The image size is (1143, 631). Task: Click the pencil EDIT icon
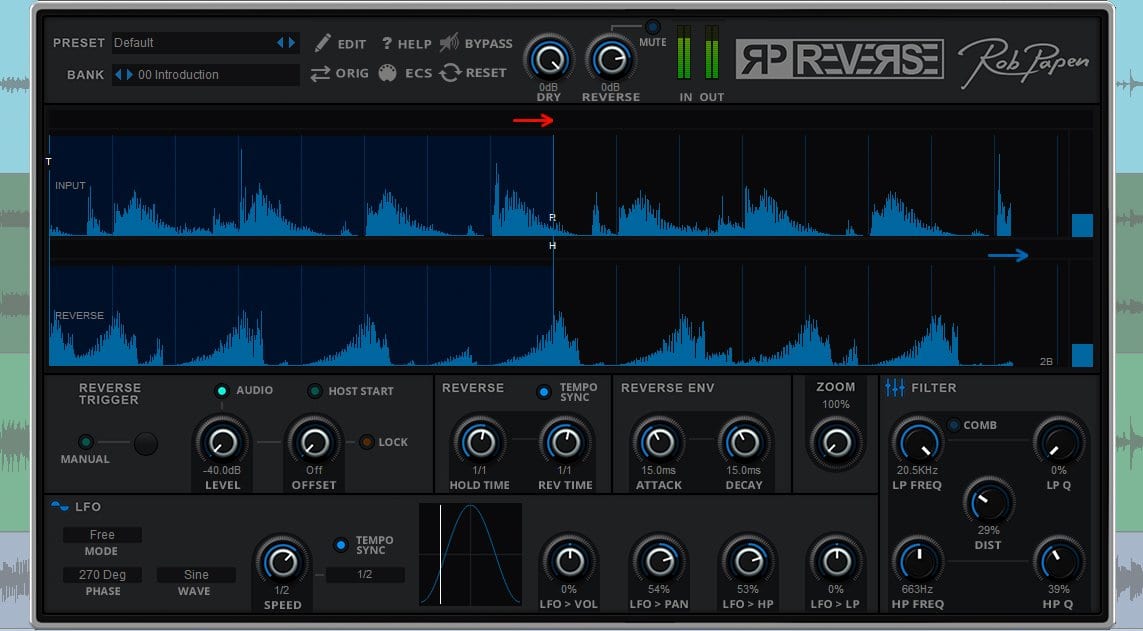pos(322,43)
